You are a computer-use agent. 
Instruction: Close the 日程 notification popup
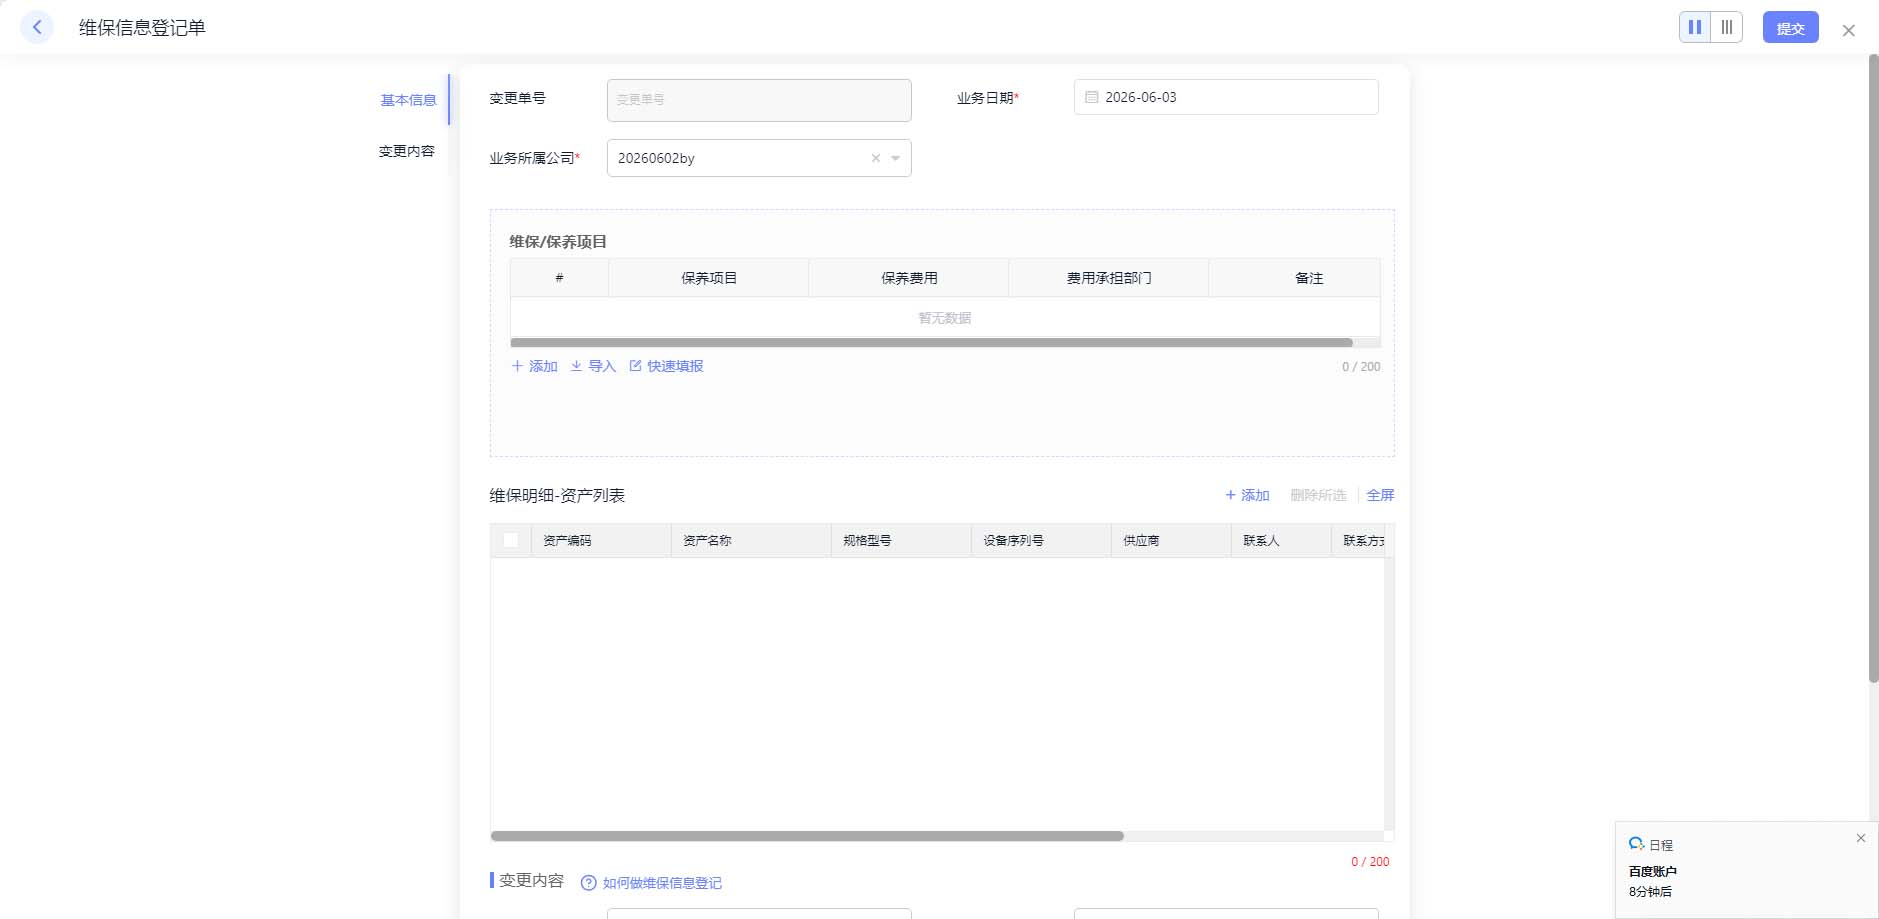[1861, 838]
